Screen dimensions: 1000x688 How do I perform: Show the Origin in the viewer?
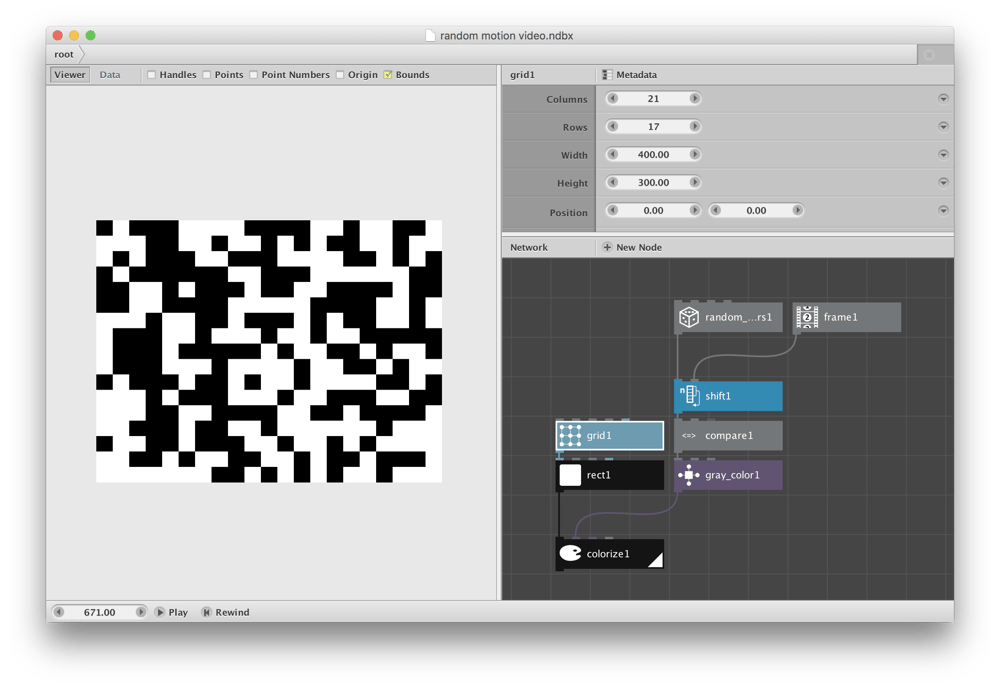click(340, 75)
